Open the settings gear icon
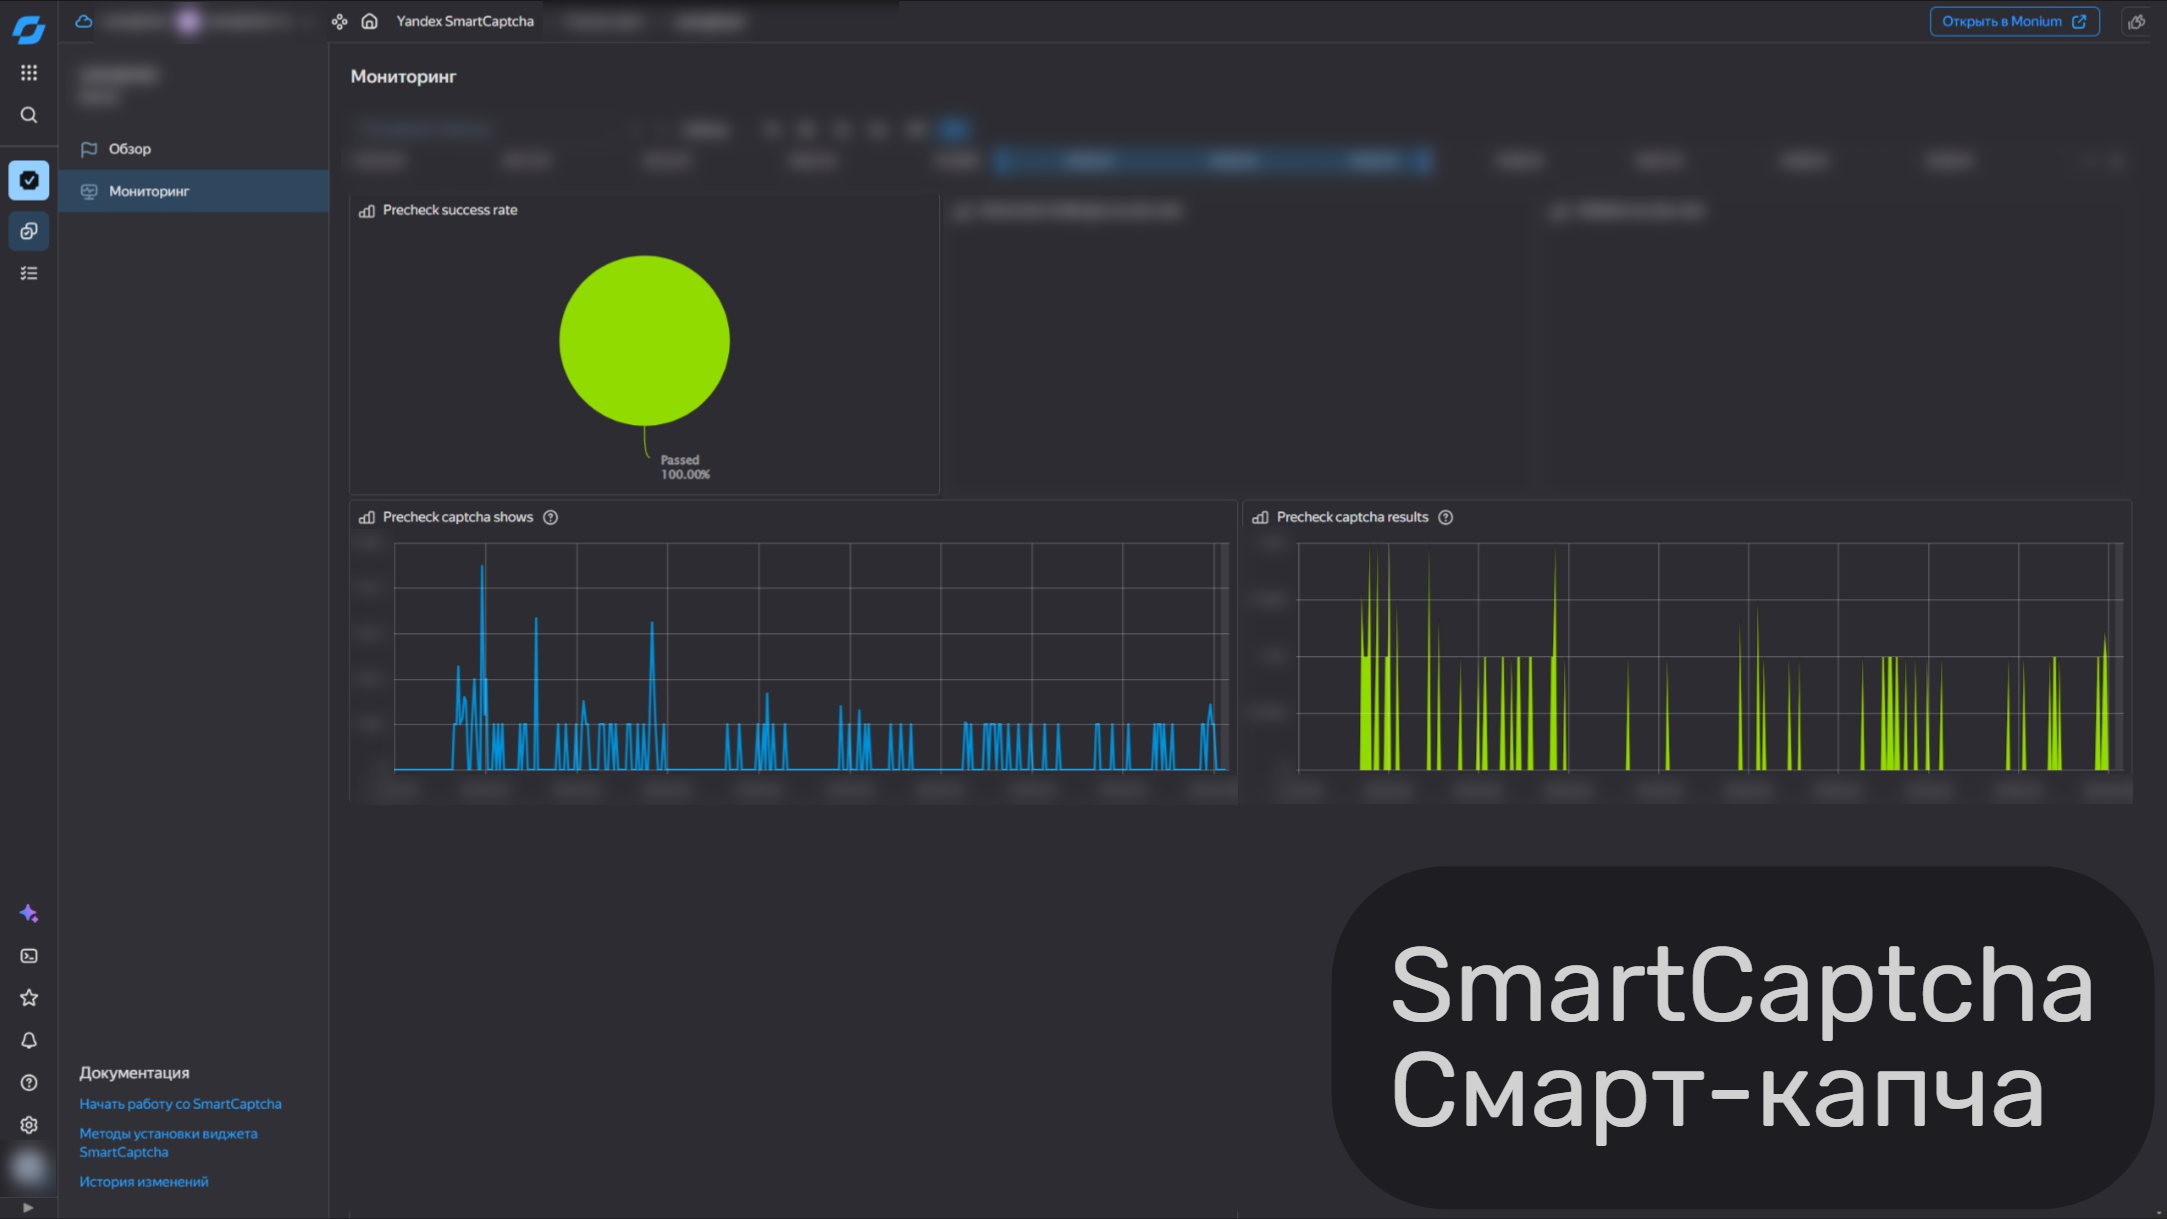Screen dimensions: 2167x1219 [x=29, y=1125]
